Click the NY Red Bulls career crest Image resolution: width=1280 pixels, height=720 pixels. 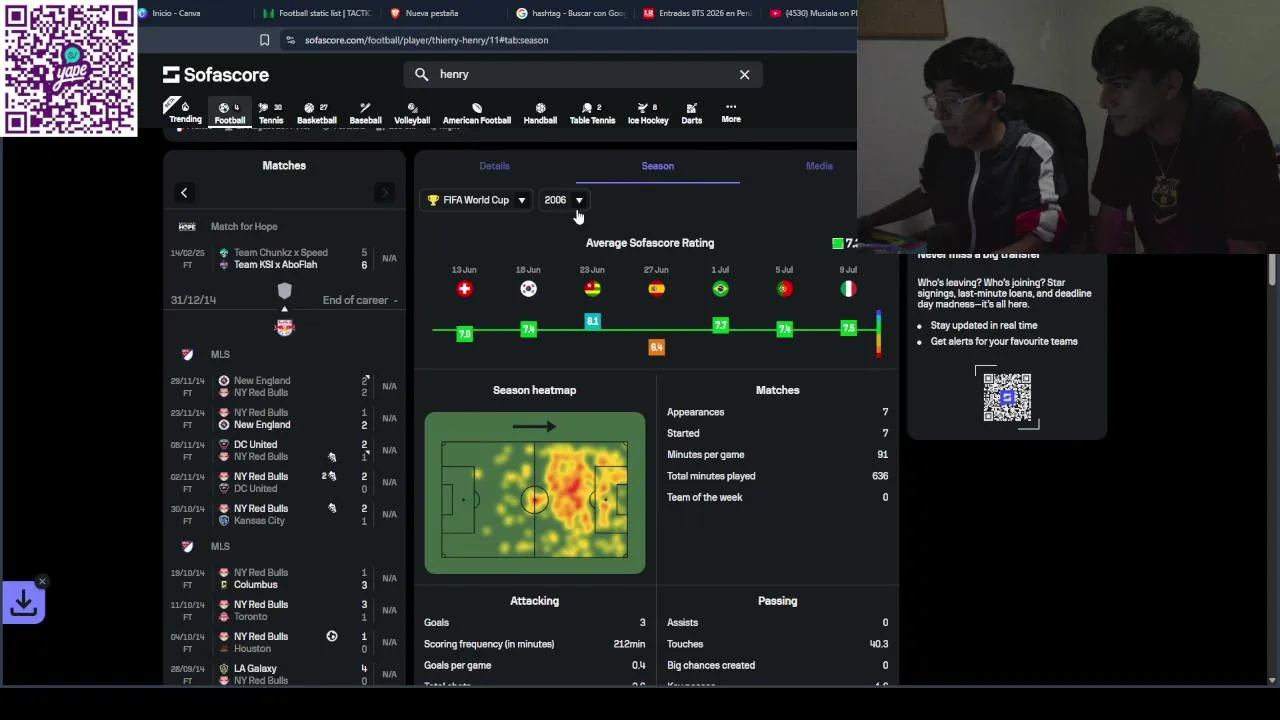click(x=284, y=327)
